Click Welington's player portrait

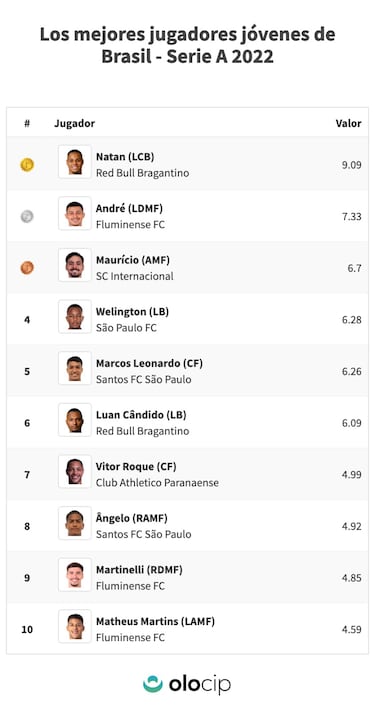pos(75,317)
